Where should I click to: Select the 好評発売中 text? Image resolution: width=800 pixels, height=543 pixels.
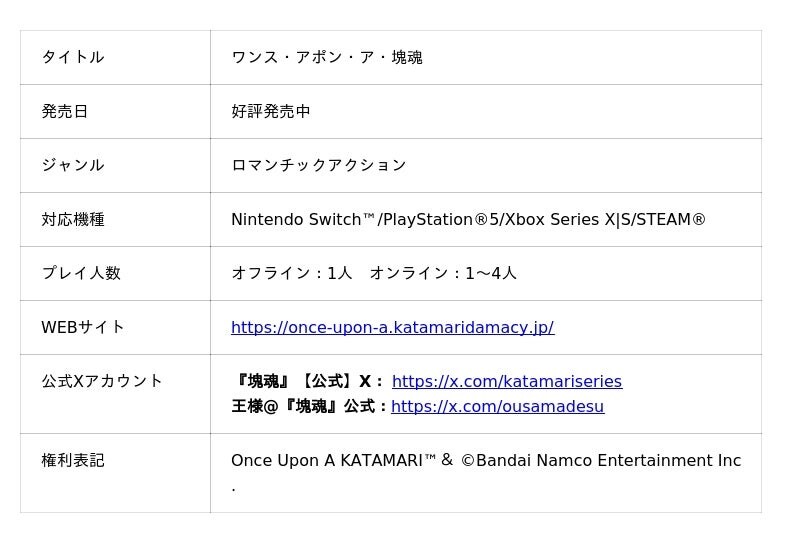pyautogui.click(x=271, y=111)
